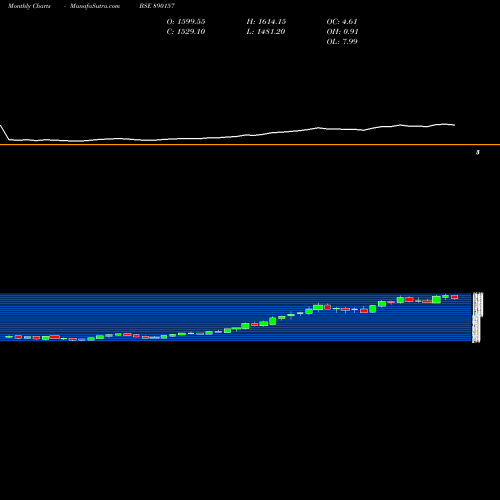Screen dimensions: 500x500
Task: Click the 'OC: 4.61' reading
Action: click(x=342, y=22)
